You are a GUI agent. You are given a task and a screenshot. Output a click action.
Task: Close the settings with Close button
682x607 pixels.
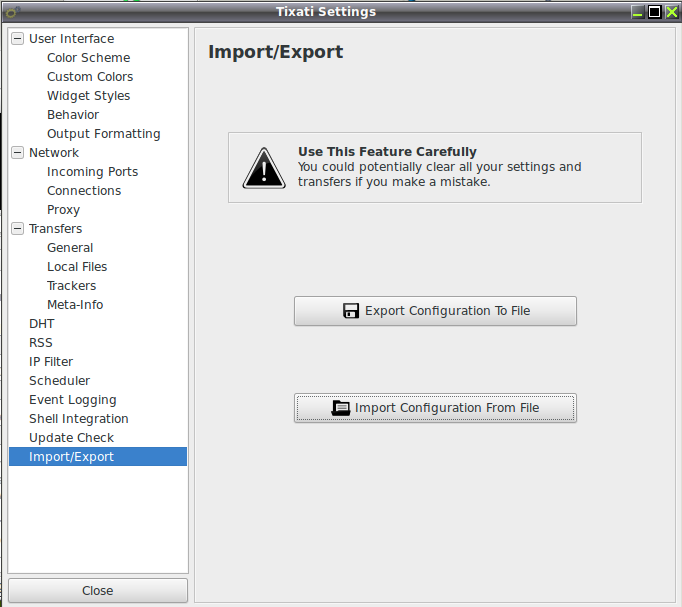click(x=98, y=590)
